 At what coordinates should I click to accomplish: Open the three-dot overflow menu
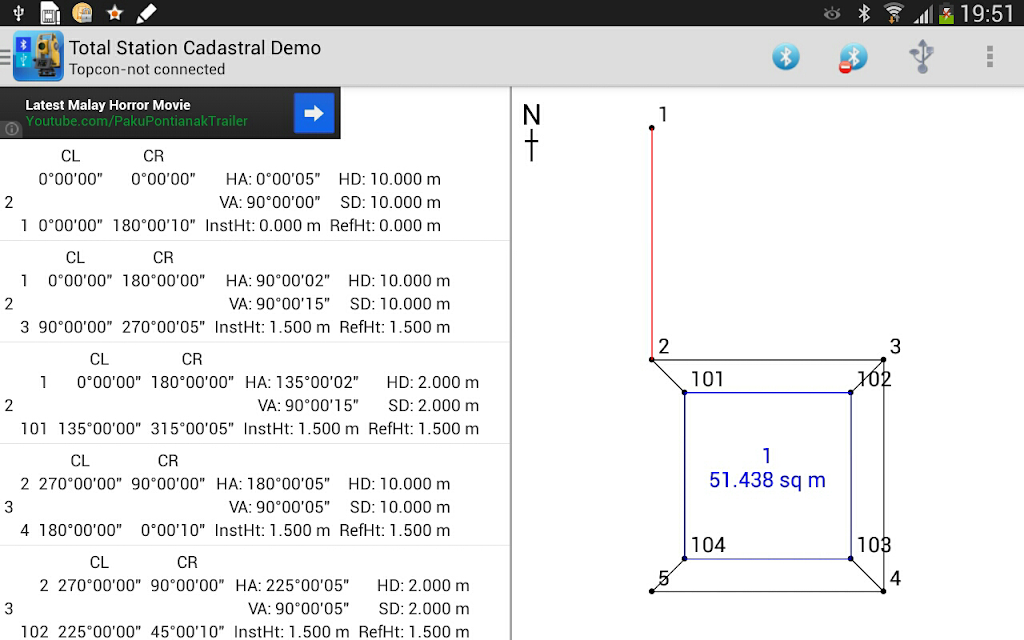point(989,57)
